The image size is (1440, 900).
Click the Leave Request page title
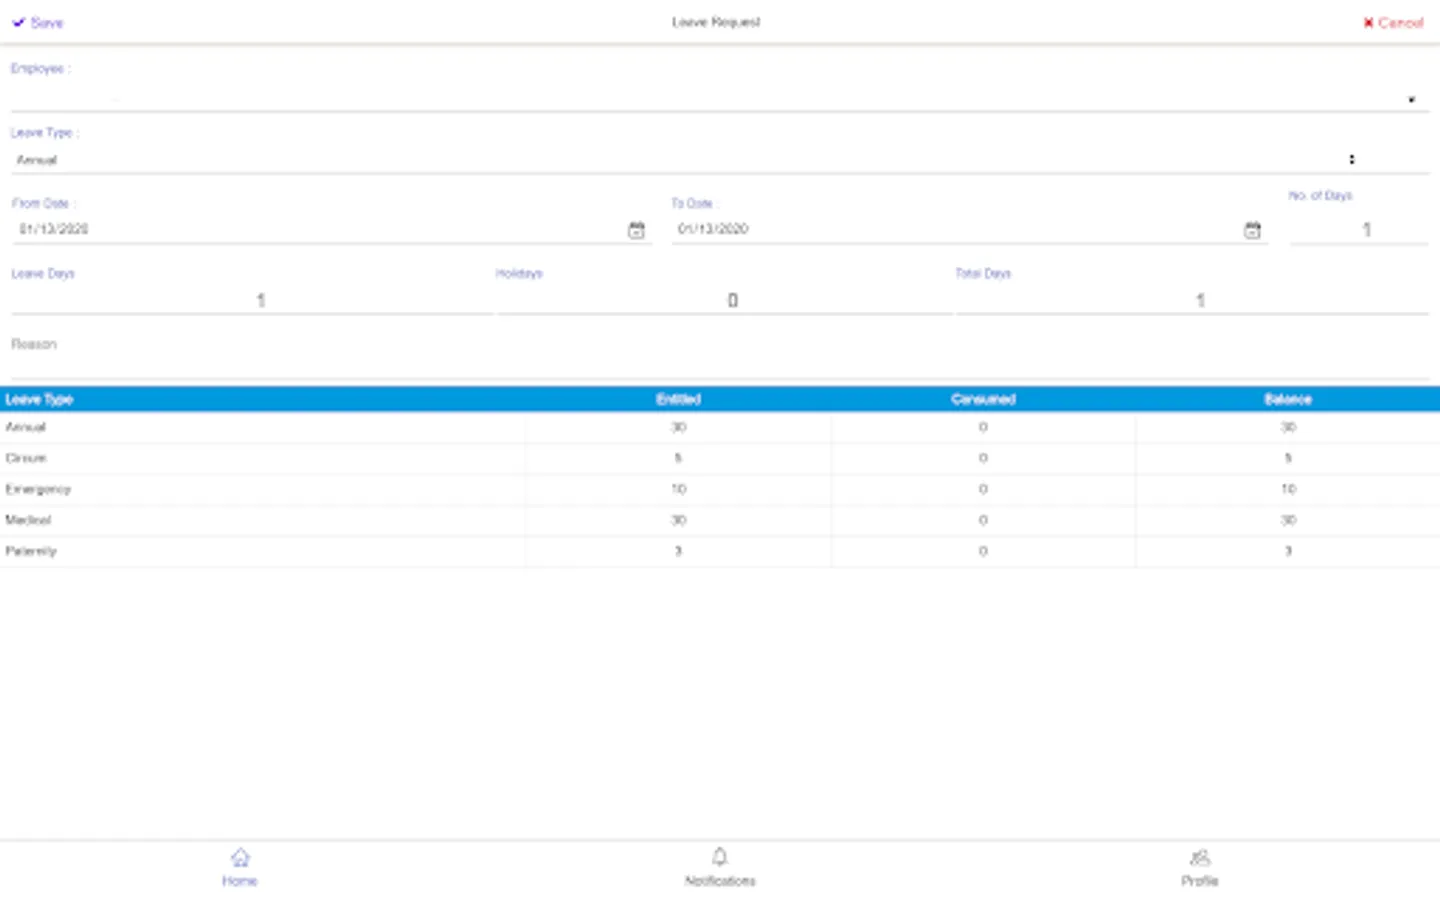pos(716,22)
